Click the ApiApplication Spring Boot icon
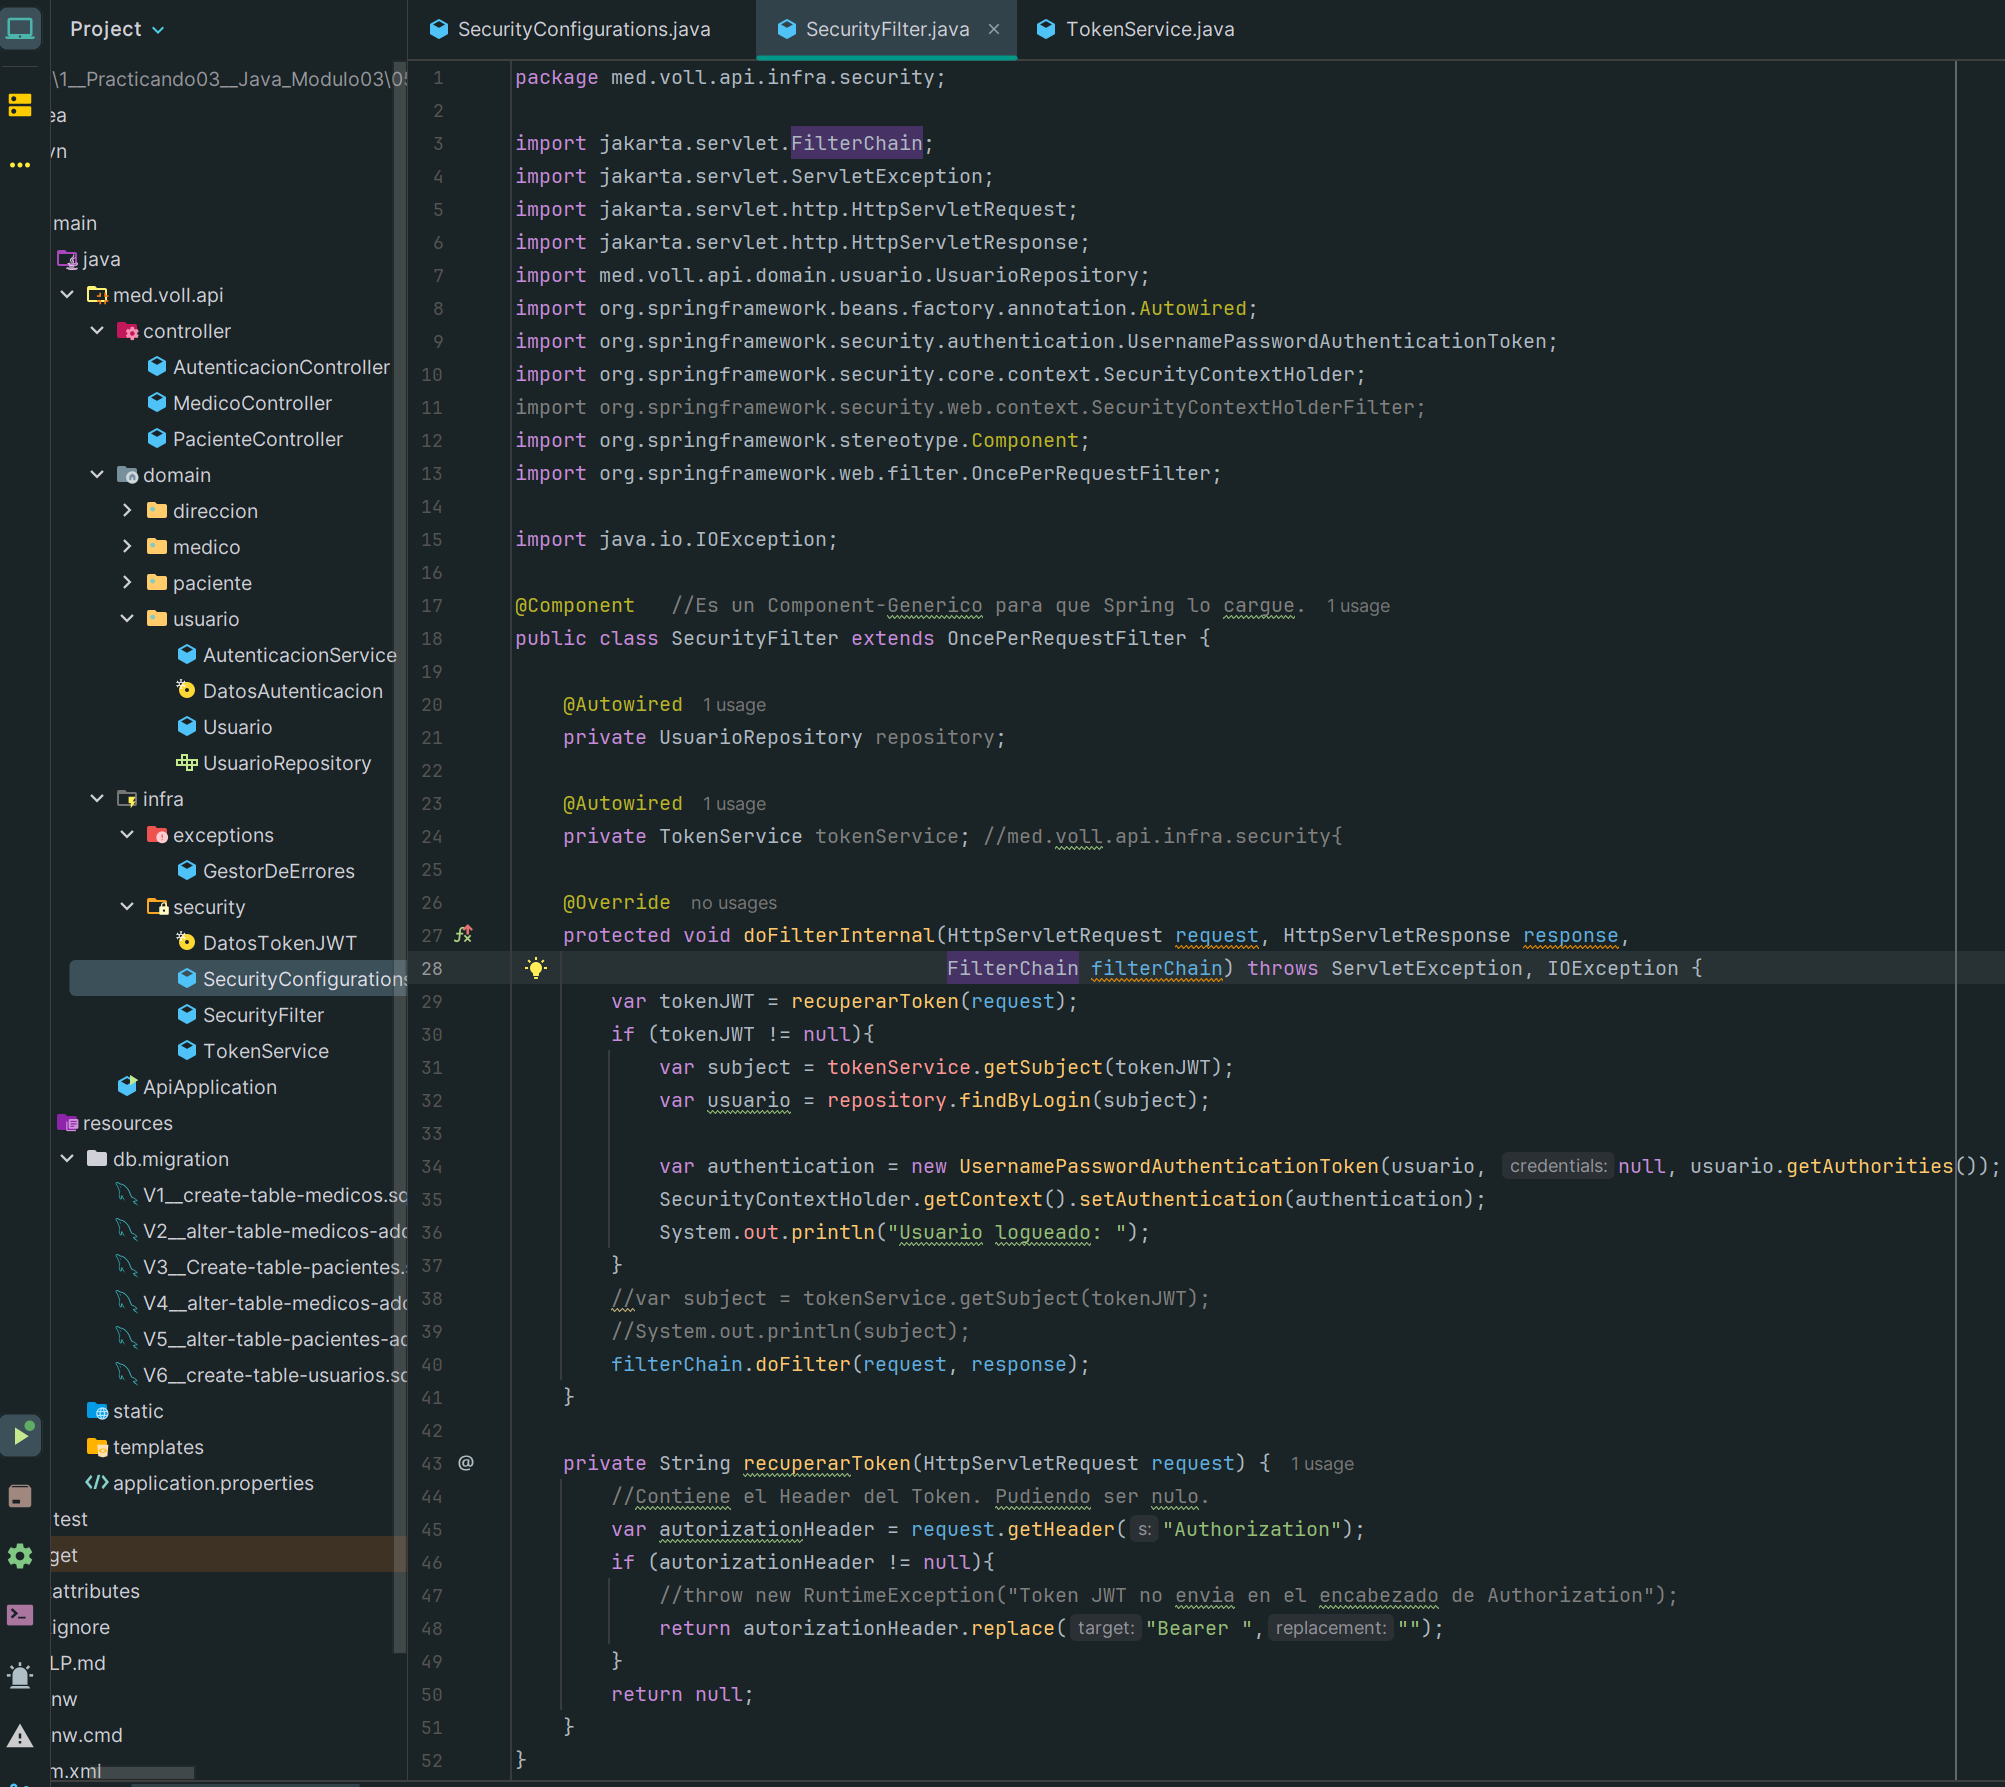The width and height of the screenshot is (2005, 1787). [x=127, y=1086]
